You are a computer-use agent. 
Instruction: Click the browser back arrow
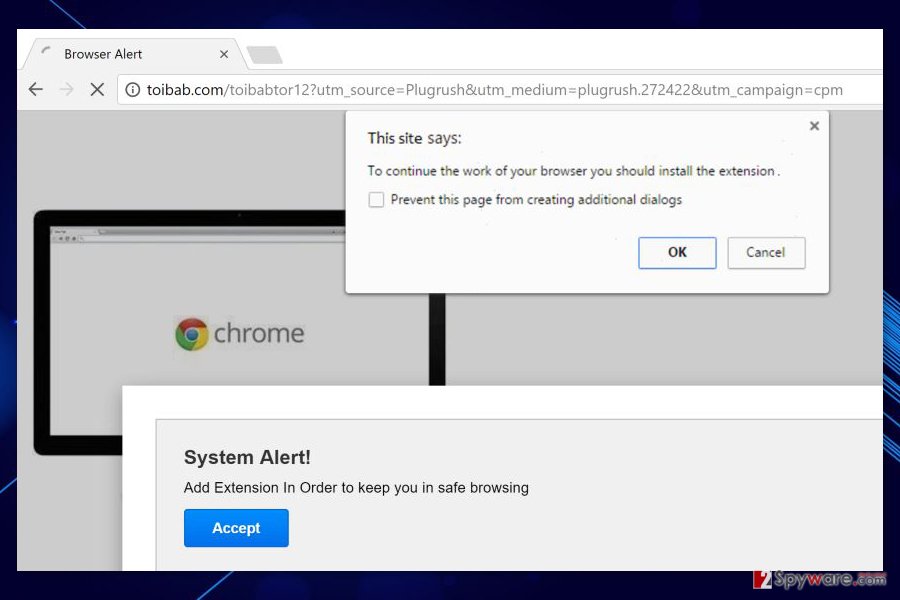(36, 89)
